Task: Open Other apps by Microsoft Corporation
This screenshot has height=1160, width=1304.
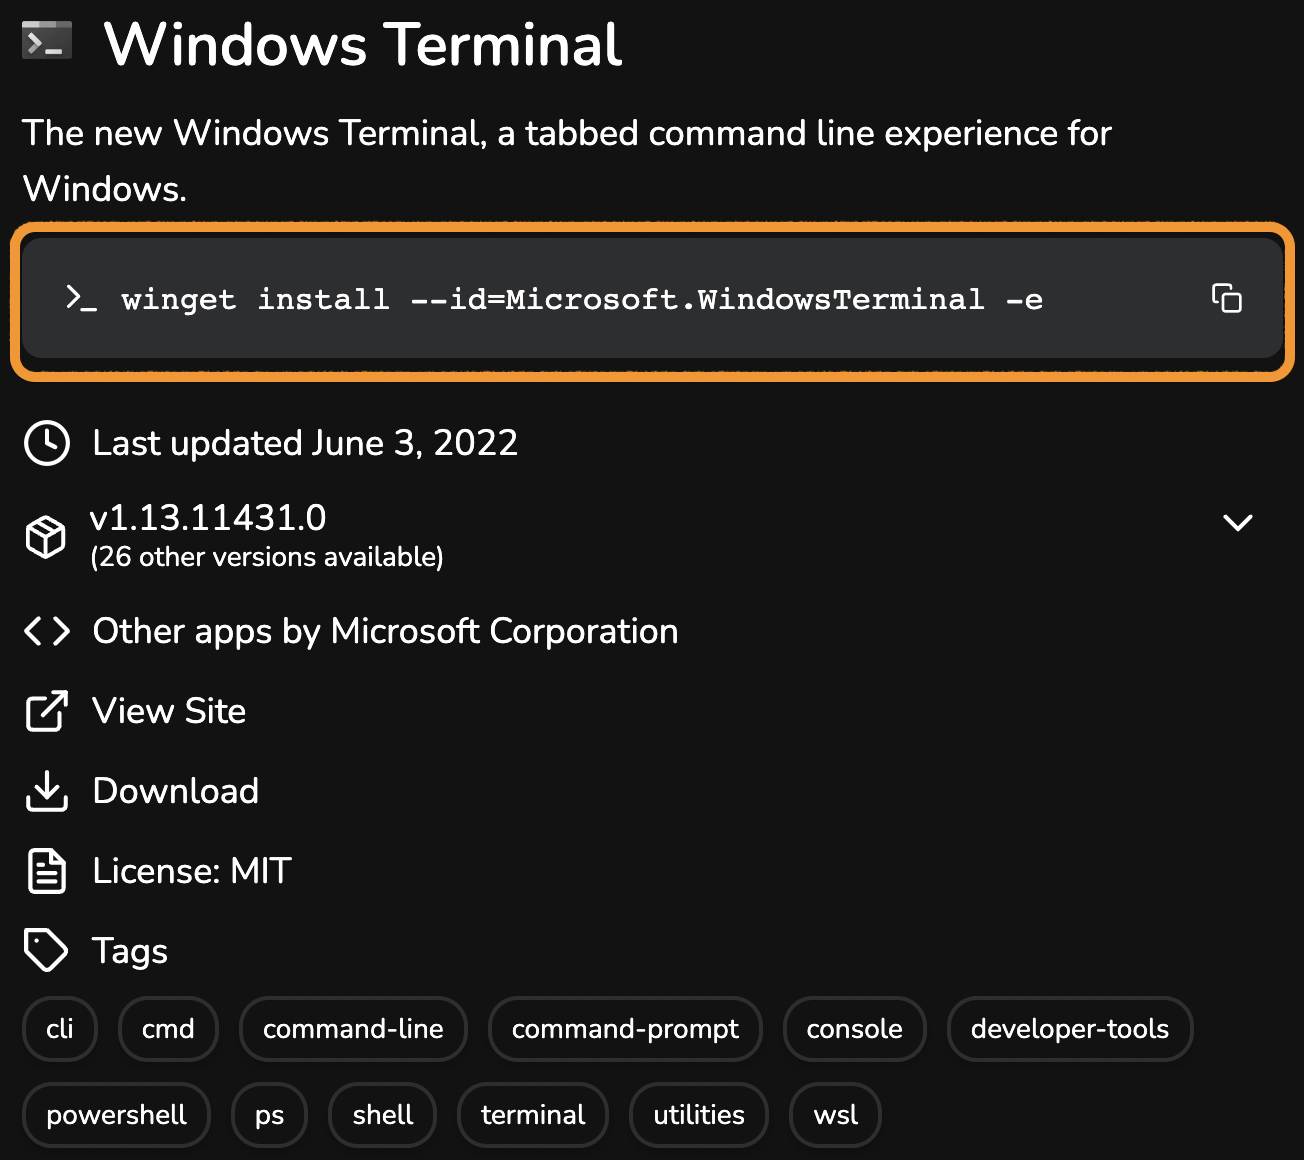Action: coord(385,631)
